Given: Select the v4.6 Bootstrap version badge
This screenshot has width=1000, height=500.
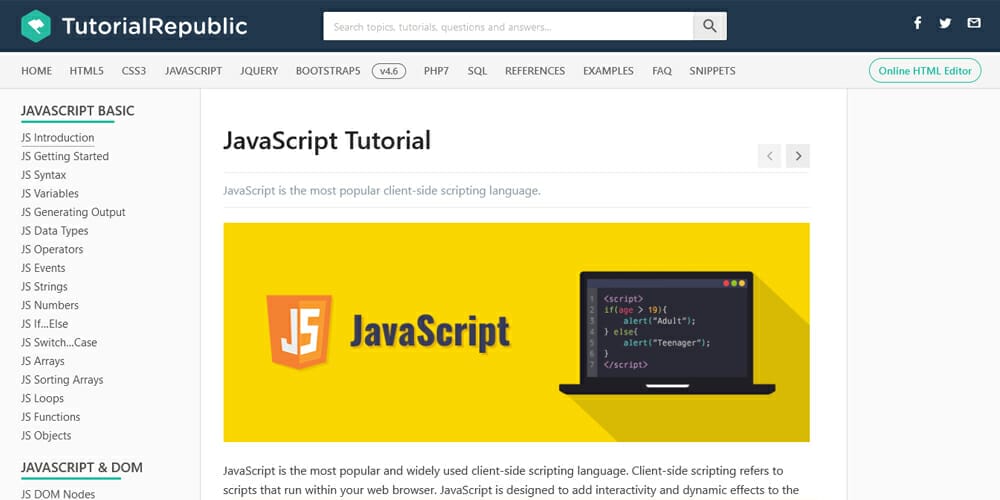Looking at the screenshot, I should 388,71.
